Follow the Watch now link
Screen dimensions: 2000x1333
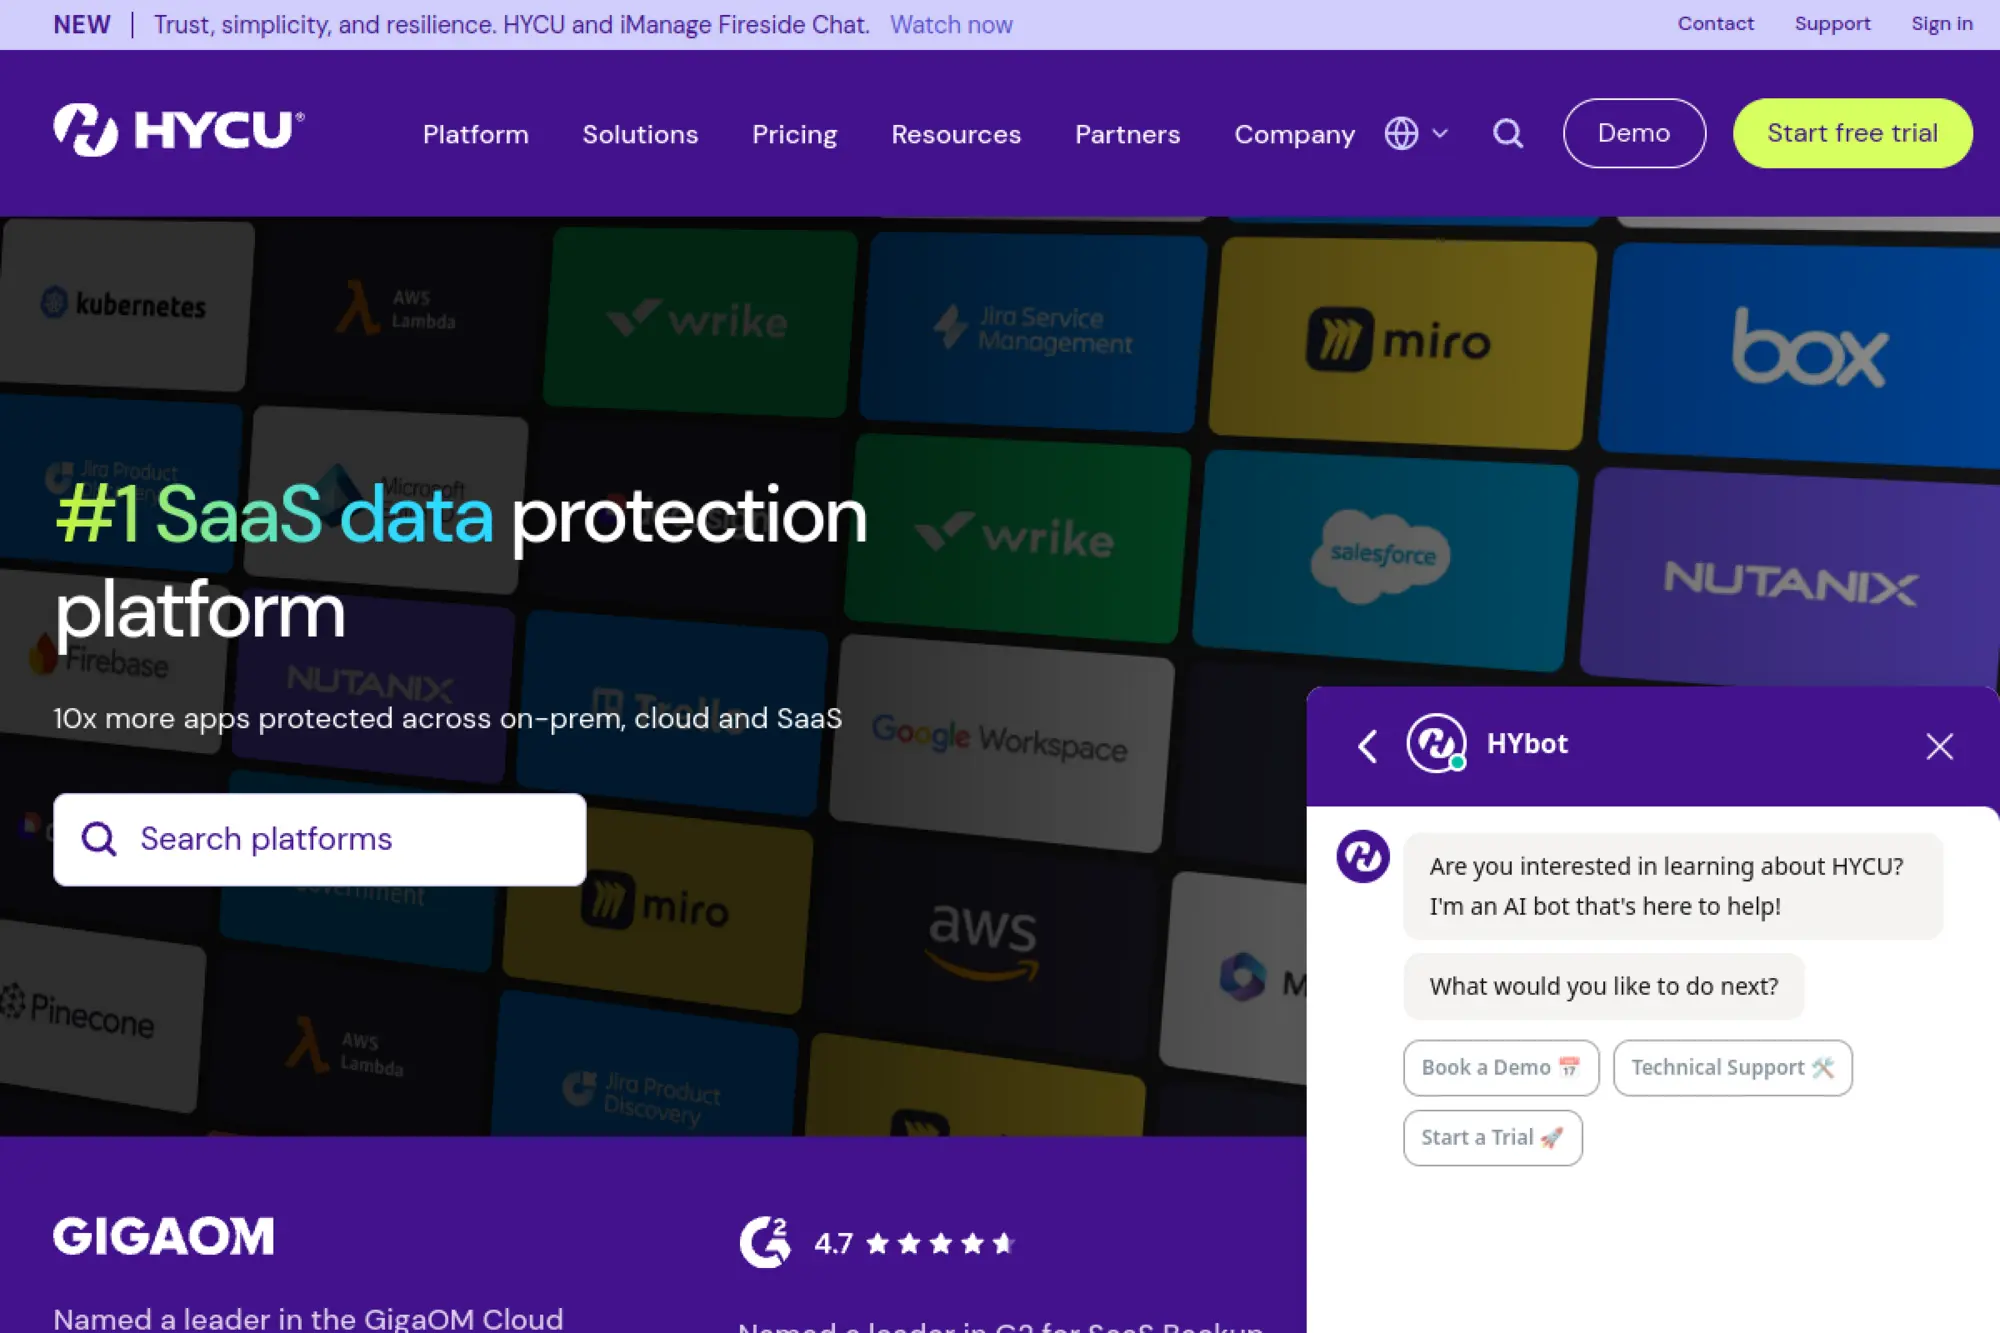(951, 25)
